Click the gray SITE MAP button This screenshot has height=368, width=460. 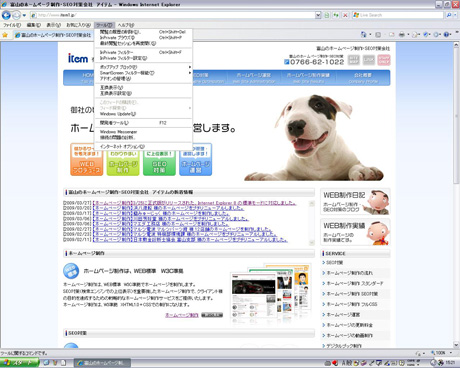tap(354, 60)
